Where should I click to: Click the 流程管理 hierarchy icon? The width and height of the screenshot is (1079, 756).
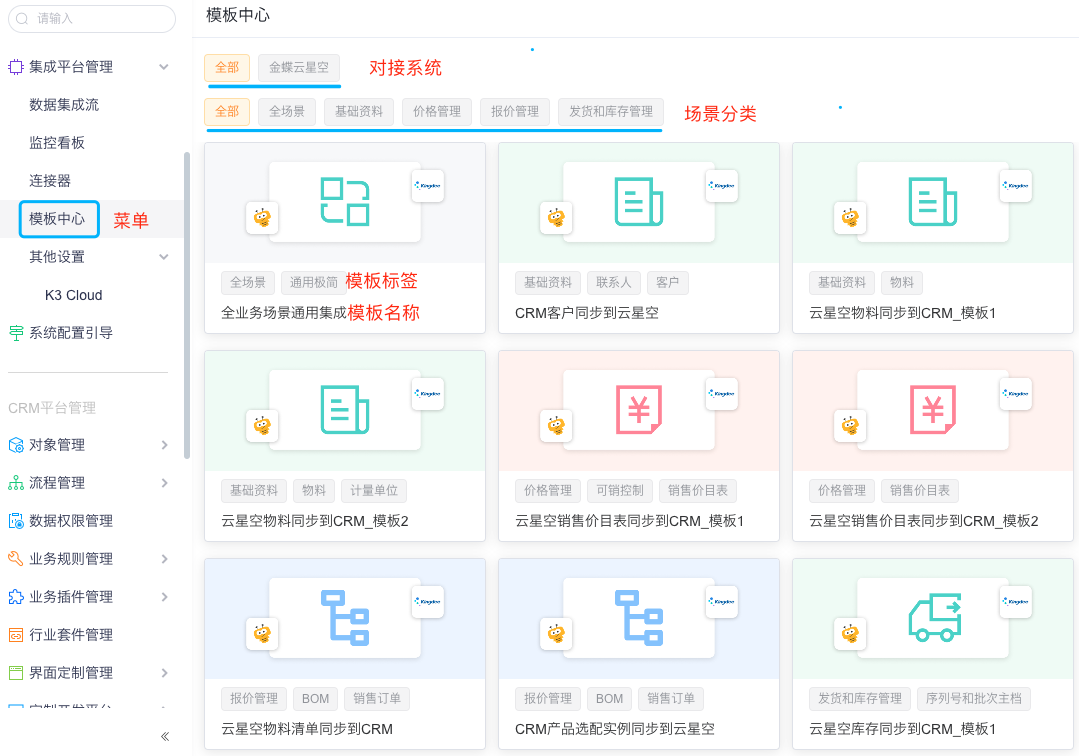coord(16,483)
